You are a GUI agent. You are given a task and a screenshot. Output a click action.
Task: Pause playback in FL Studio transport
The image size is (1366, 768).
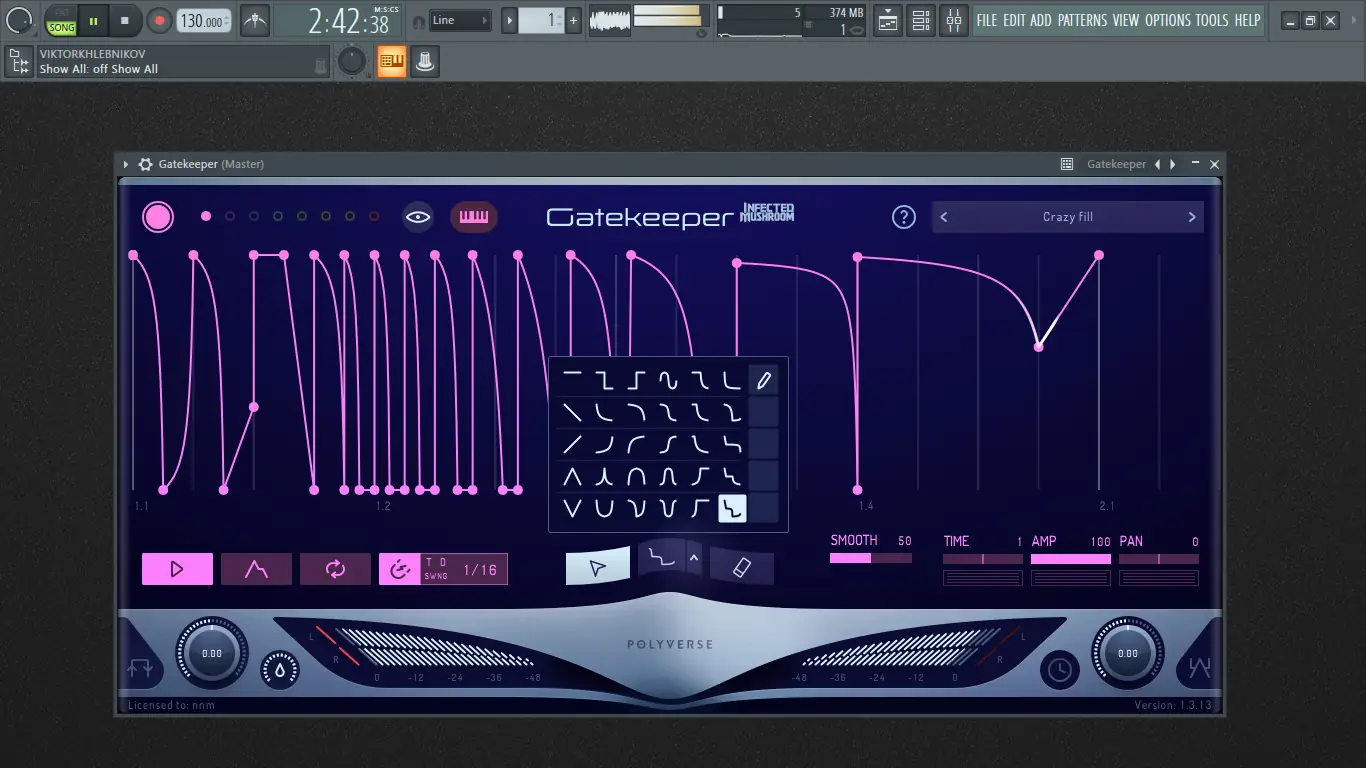93,20
